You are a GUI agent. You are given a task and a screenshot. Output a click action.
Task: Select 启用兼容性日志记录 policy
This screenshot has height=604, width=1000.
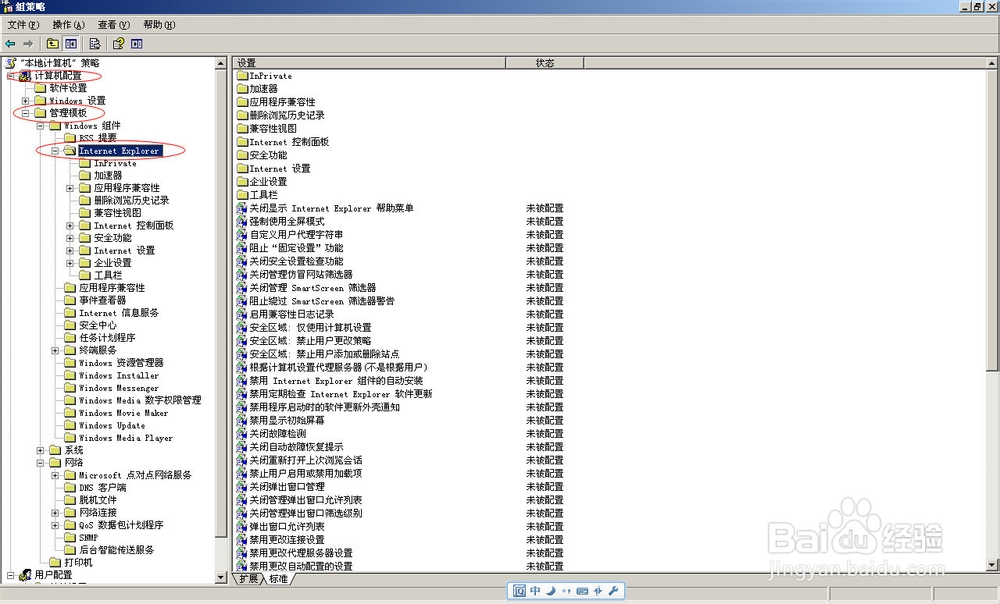tap(291, 314)
